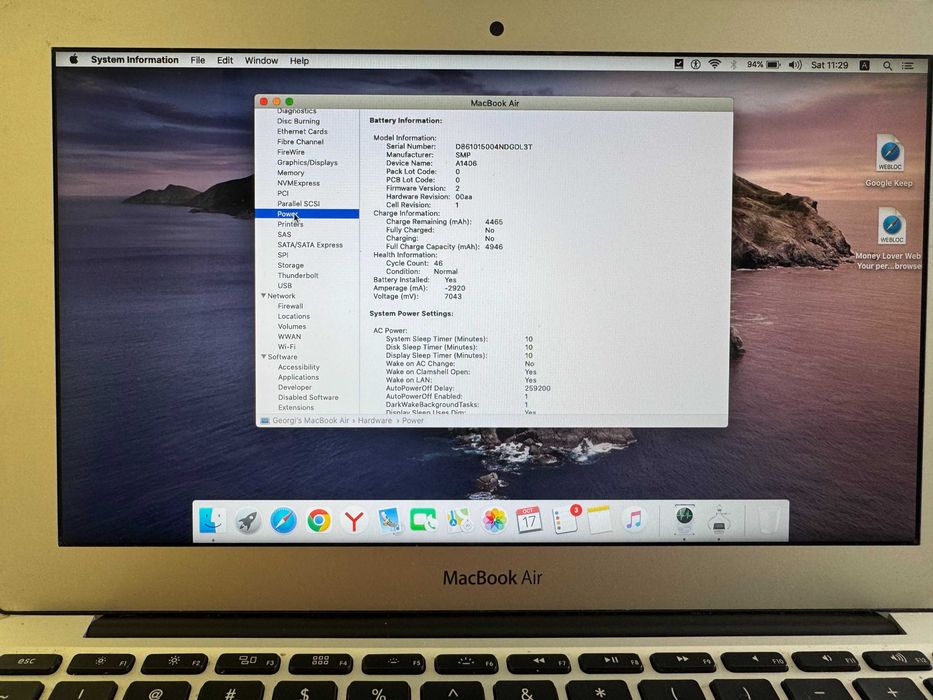Select Storage in the sidebar

click(x=290, y=265)
